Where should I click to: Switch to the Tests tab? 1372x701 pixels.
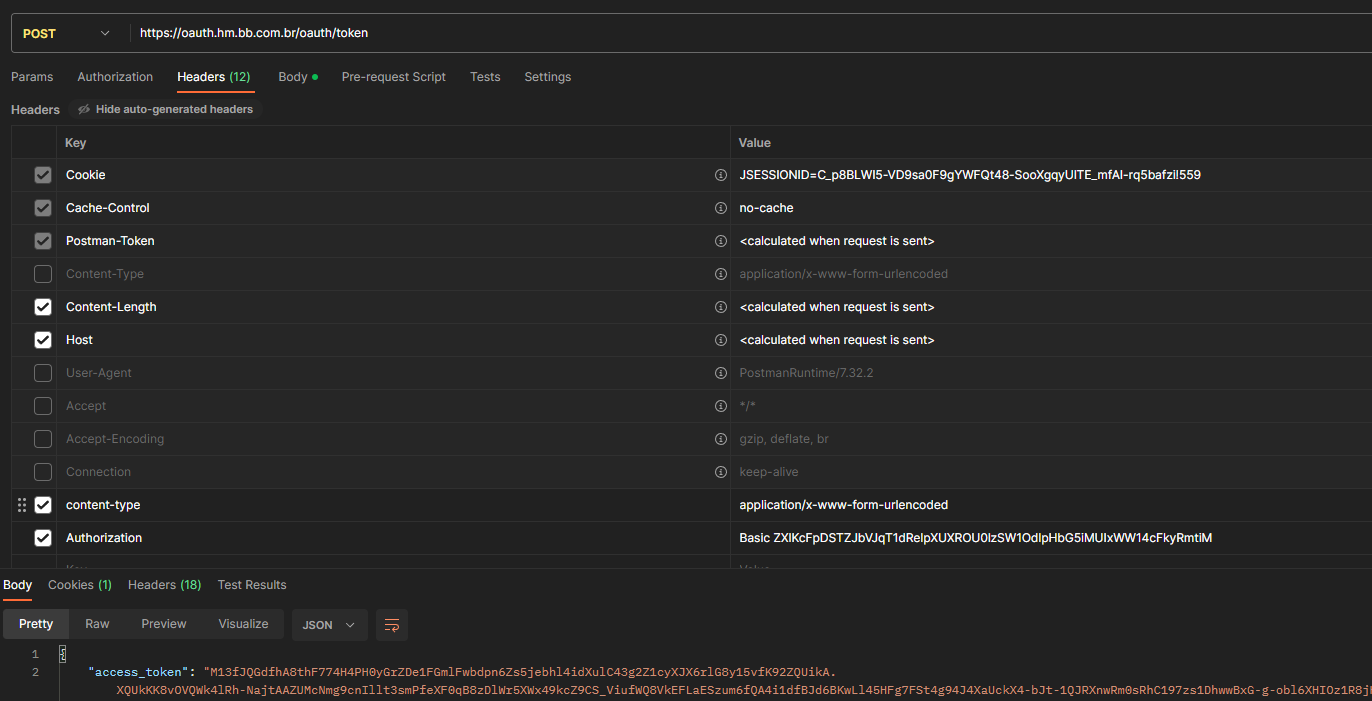coord(485,77)
